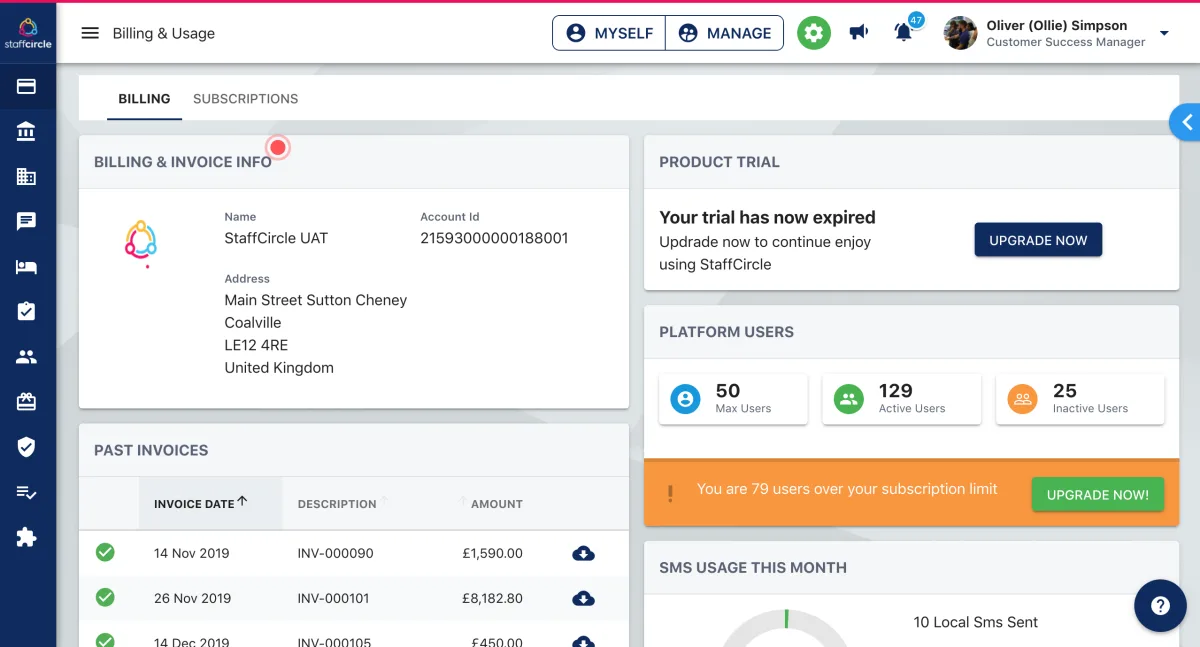
Task: Switch to MANAGE view
Action: pyautogui.click(x=724, y=33)
